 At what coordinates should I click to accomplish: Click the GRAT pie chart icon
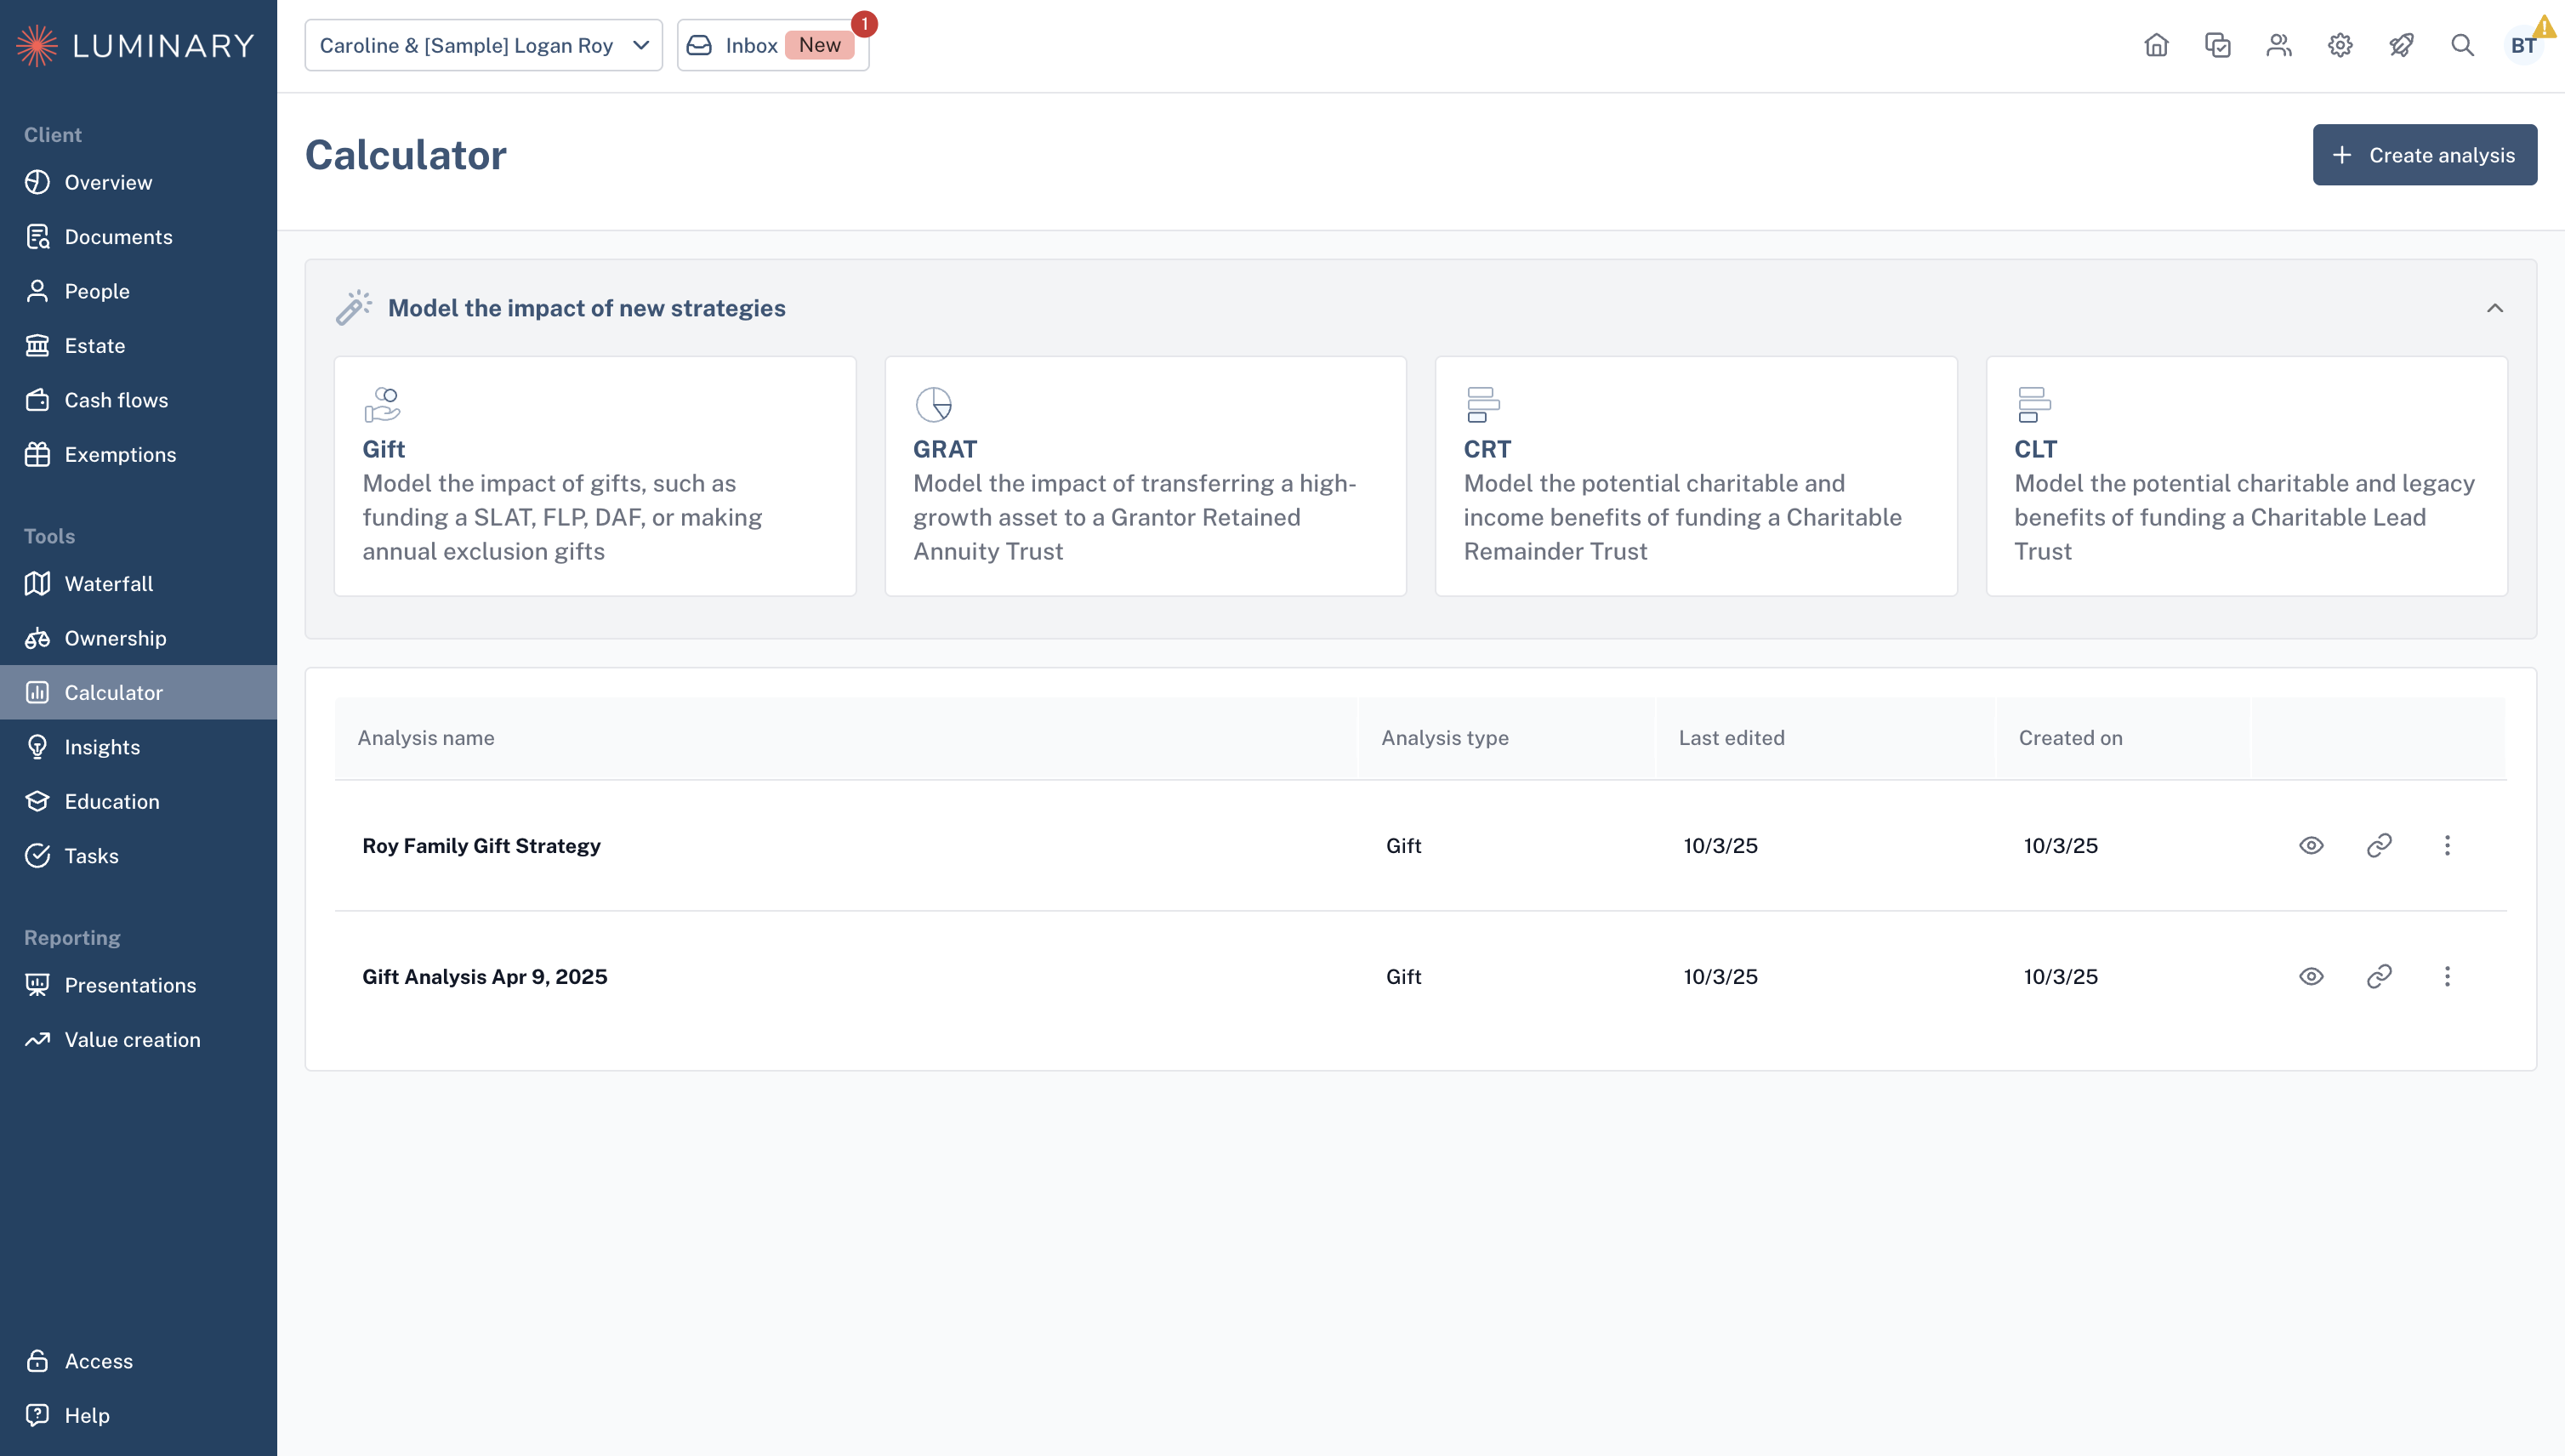click(x=933, y=405)
